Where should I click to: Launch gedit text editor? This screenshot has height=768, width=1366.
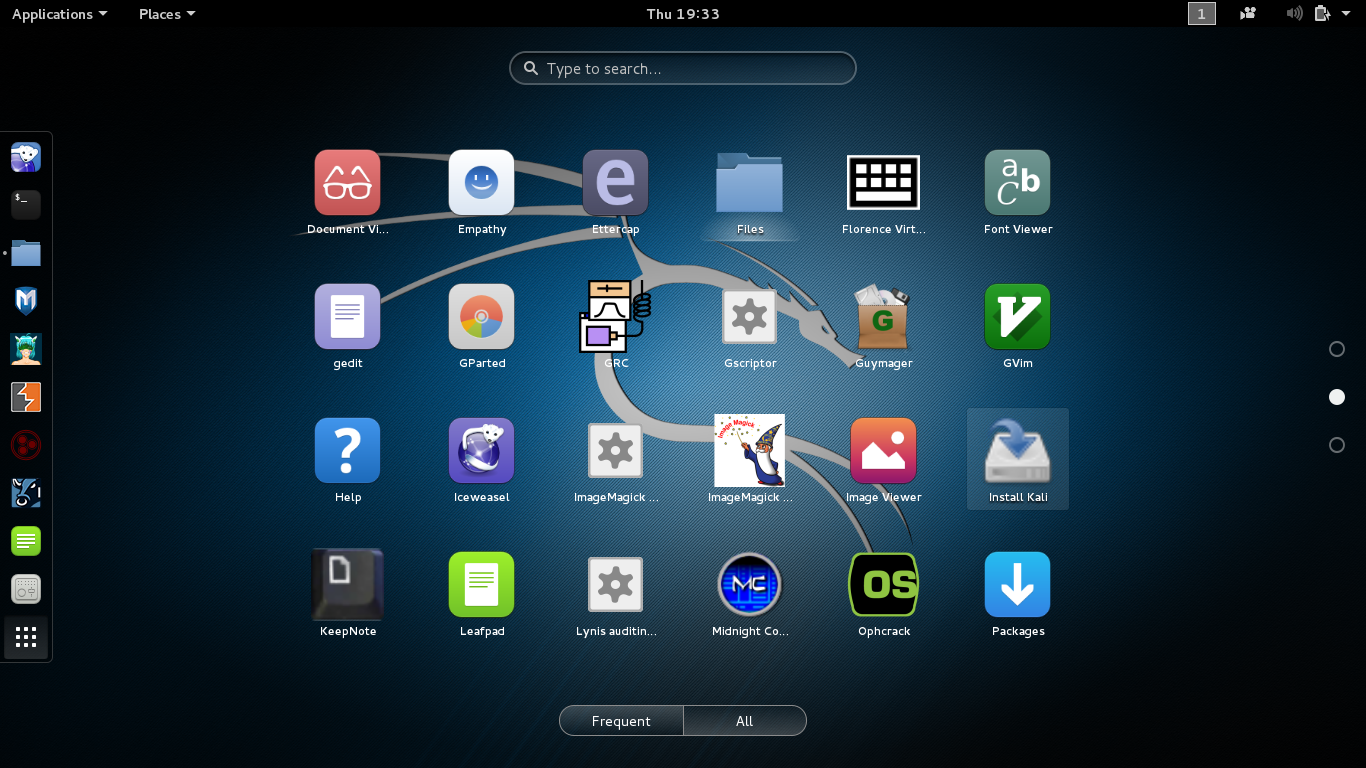click(x=347, y=317)
